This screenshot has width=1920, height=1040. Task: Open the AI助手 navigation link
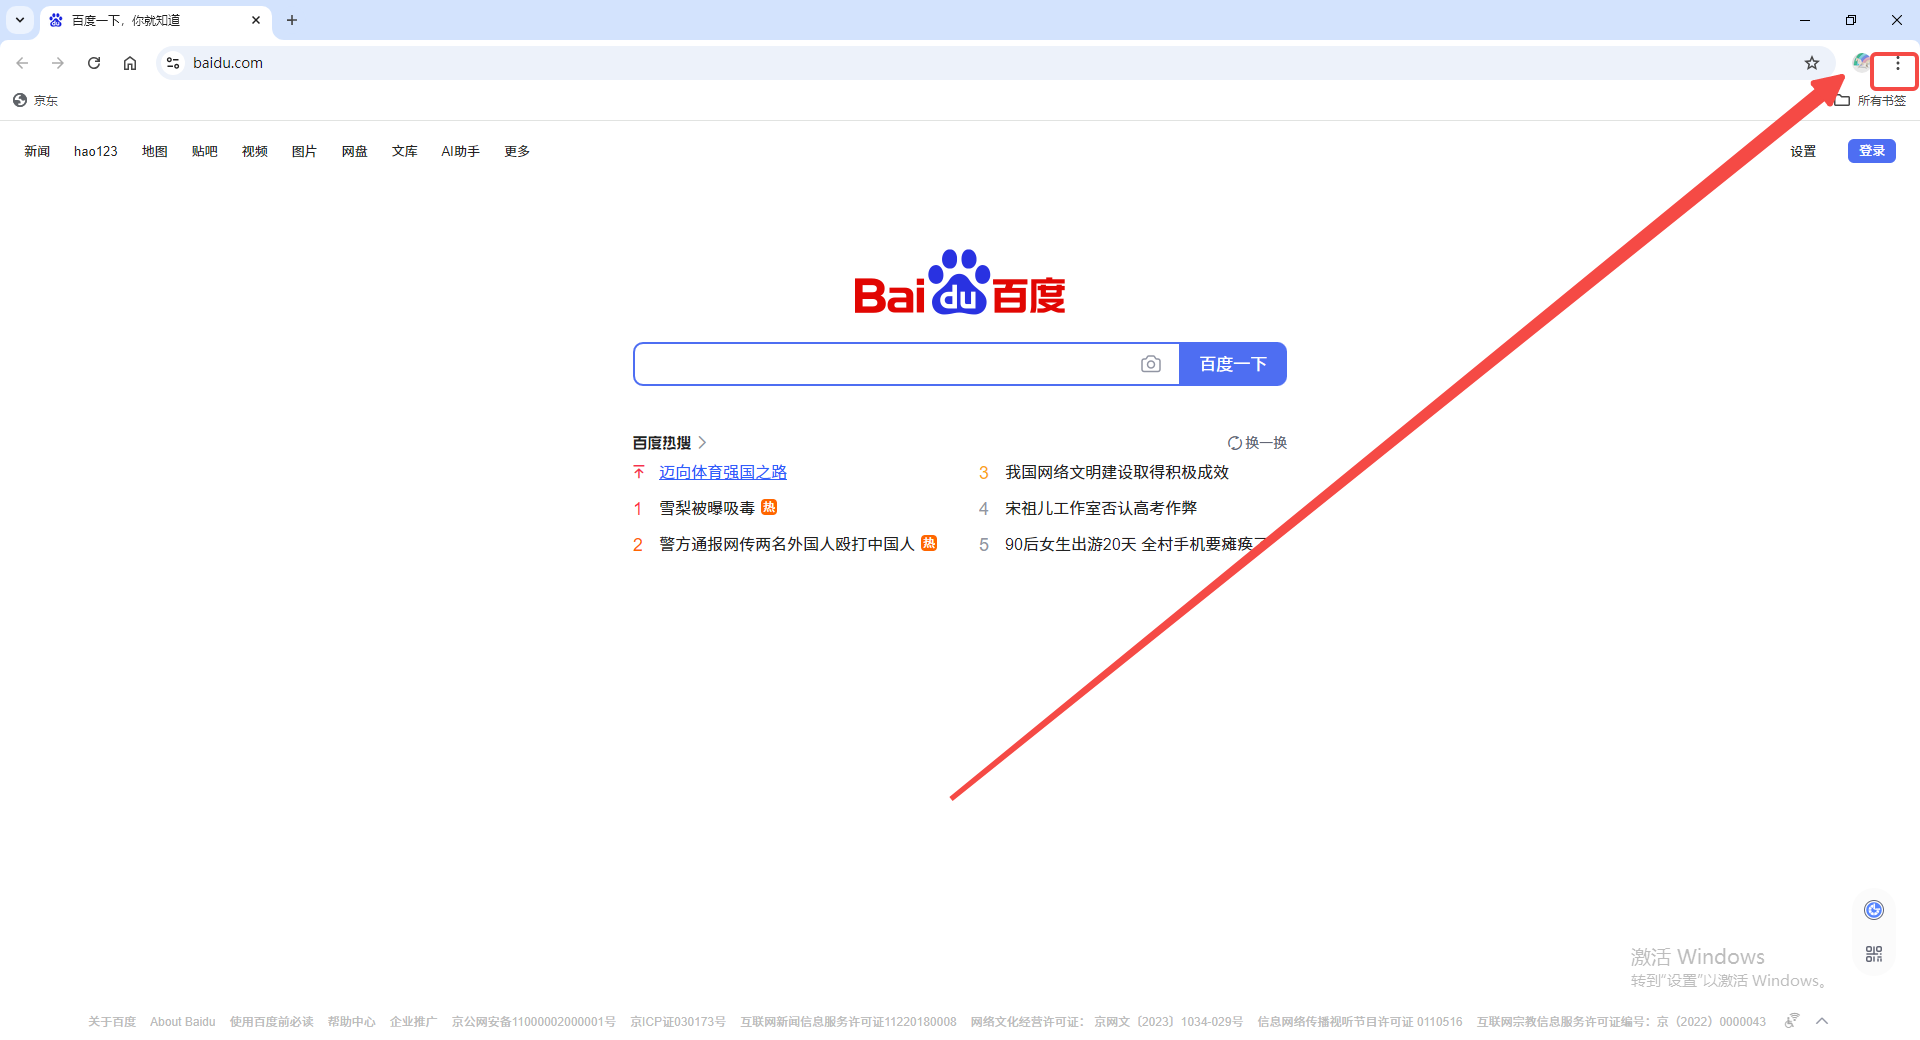461,151
